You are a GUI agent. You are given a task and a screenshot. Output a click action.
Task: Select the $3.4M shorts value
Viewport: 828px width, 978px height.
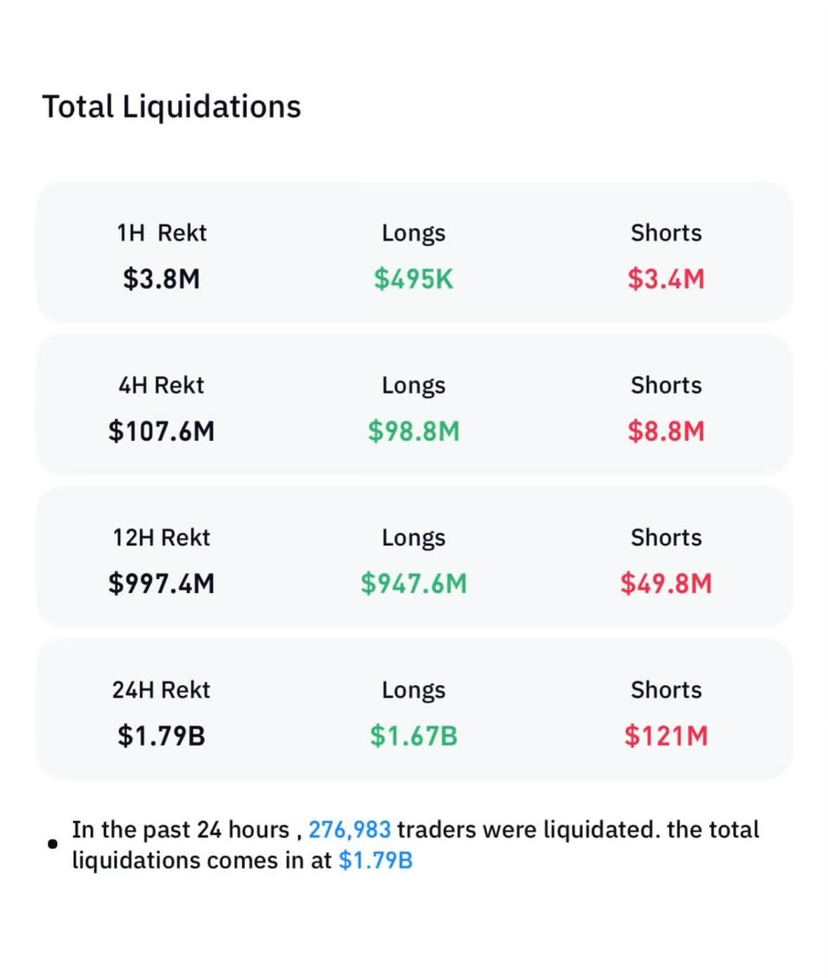(666, 279)
